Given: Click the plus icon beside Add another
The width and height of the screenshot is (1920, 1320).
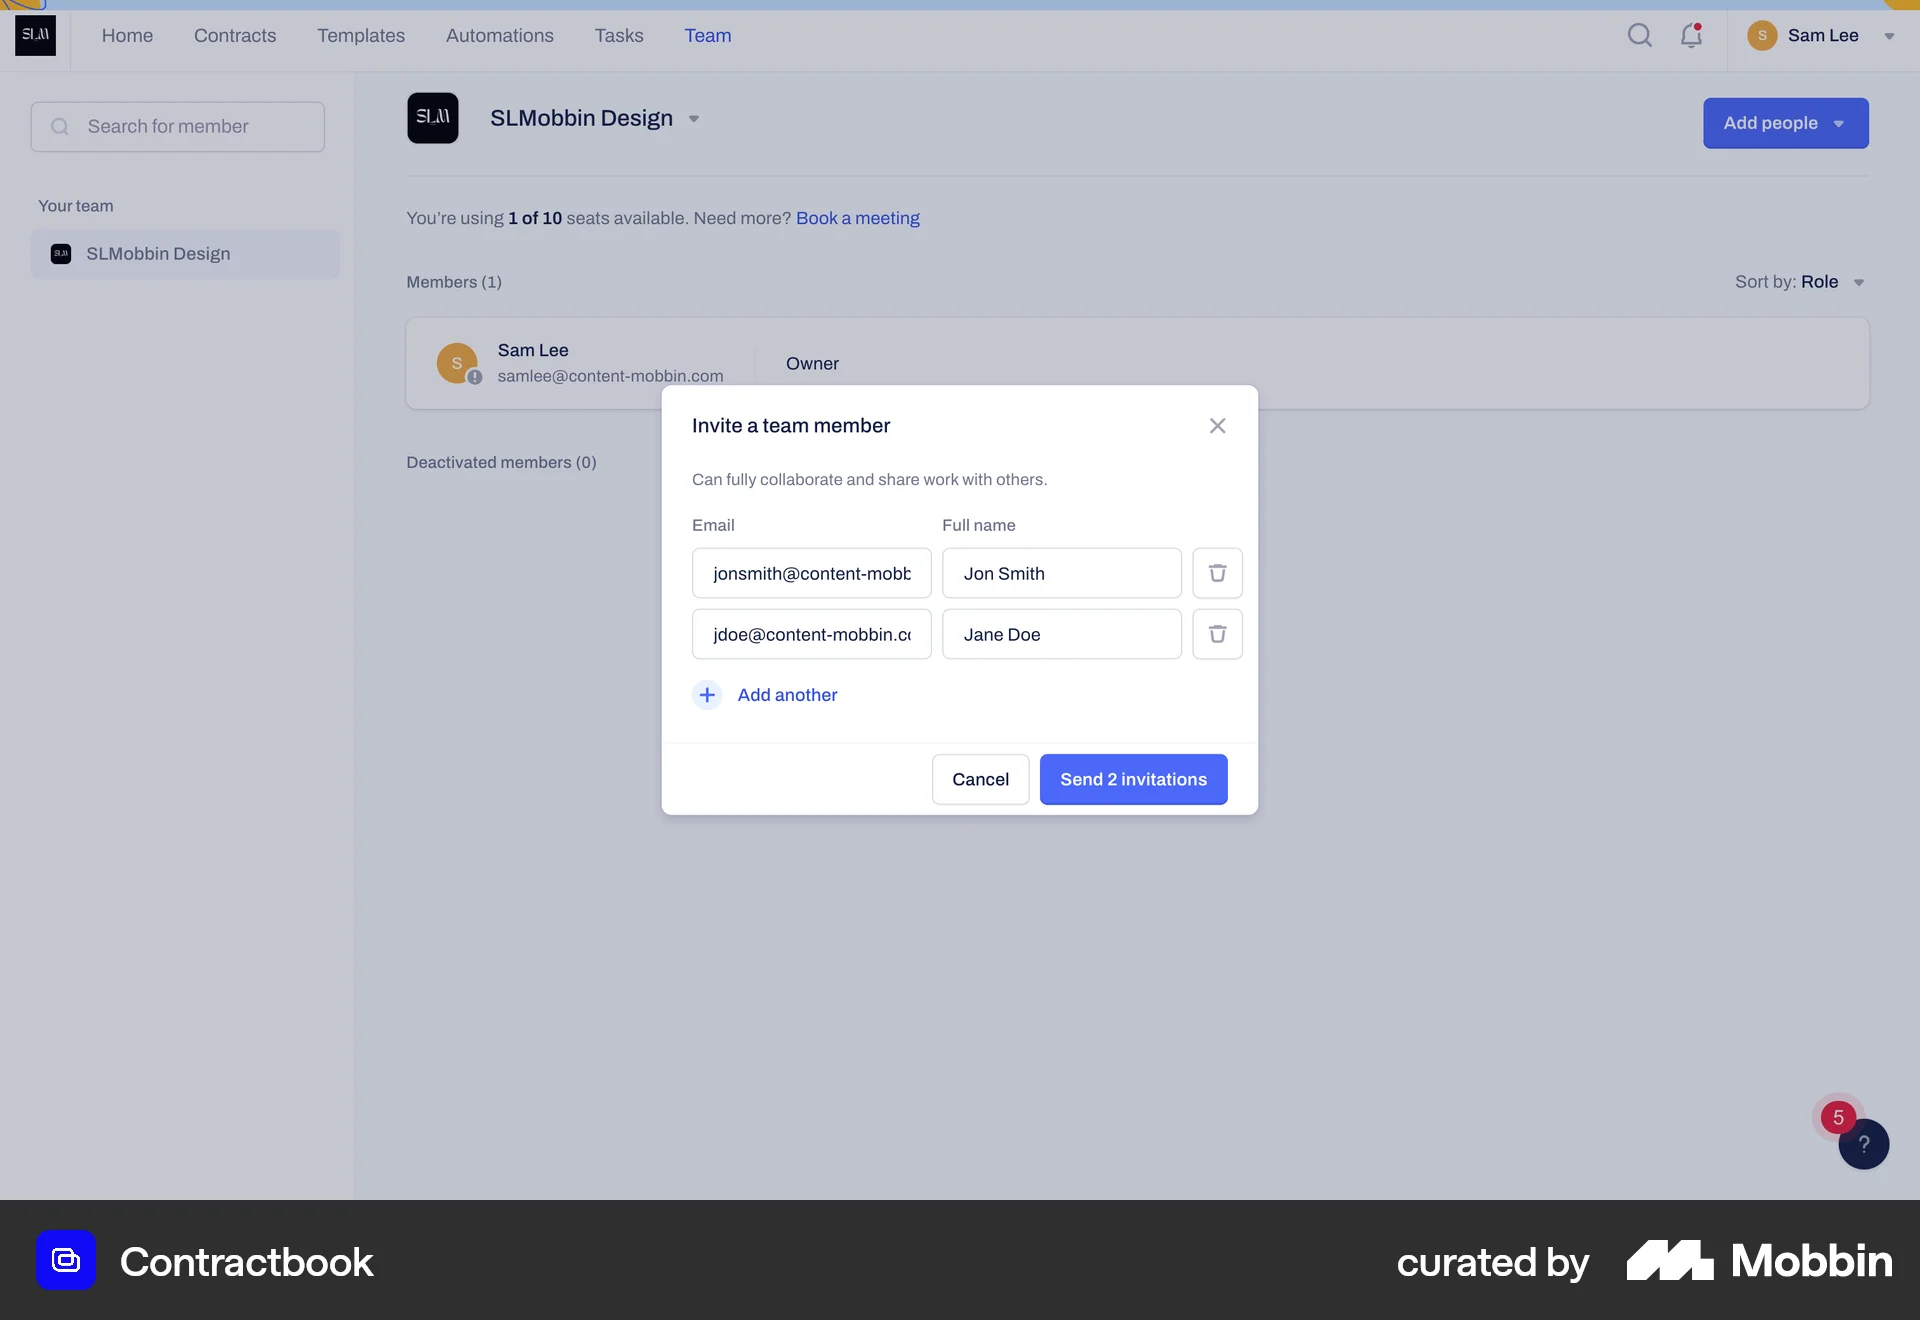Looking at the screenshot, I should click(707, 694).
